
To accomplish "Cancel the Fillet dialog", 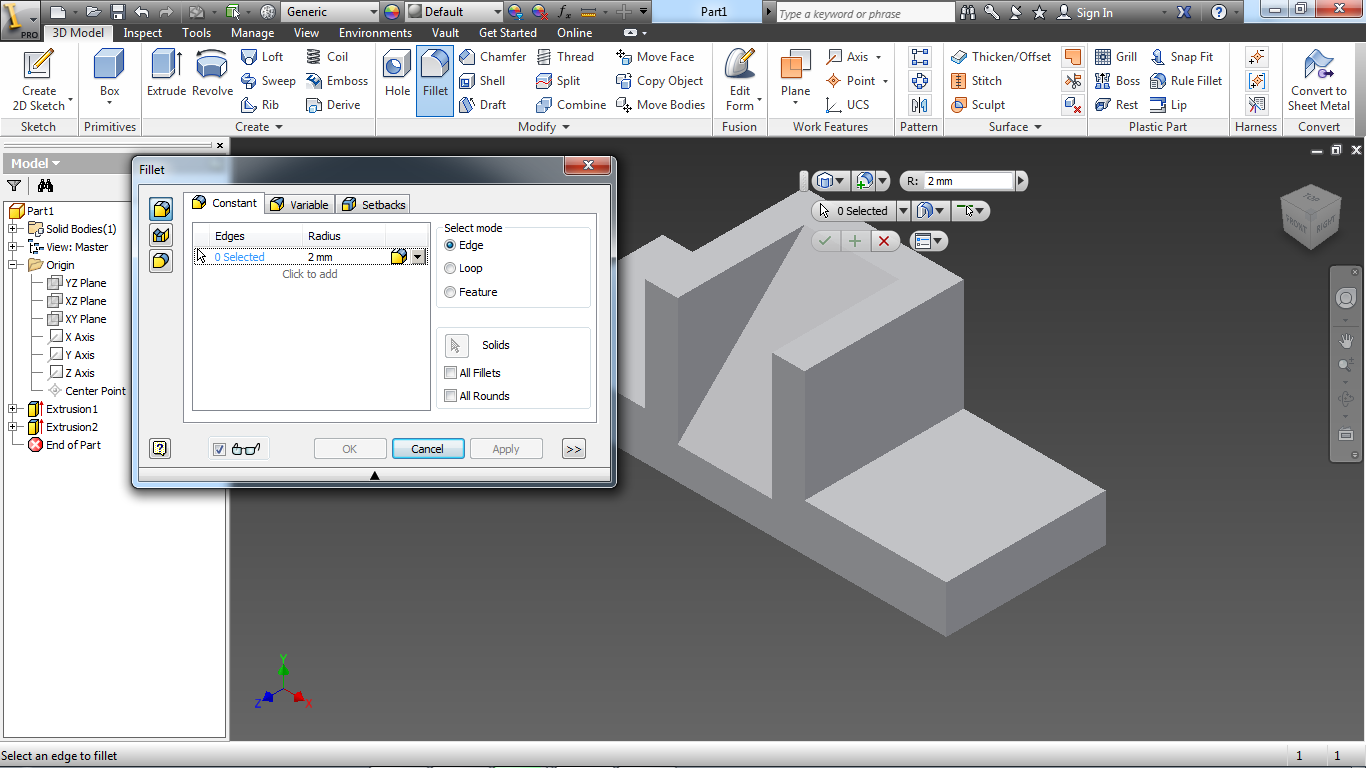I will click(x=427, y=449).
